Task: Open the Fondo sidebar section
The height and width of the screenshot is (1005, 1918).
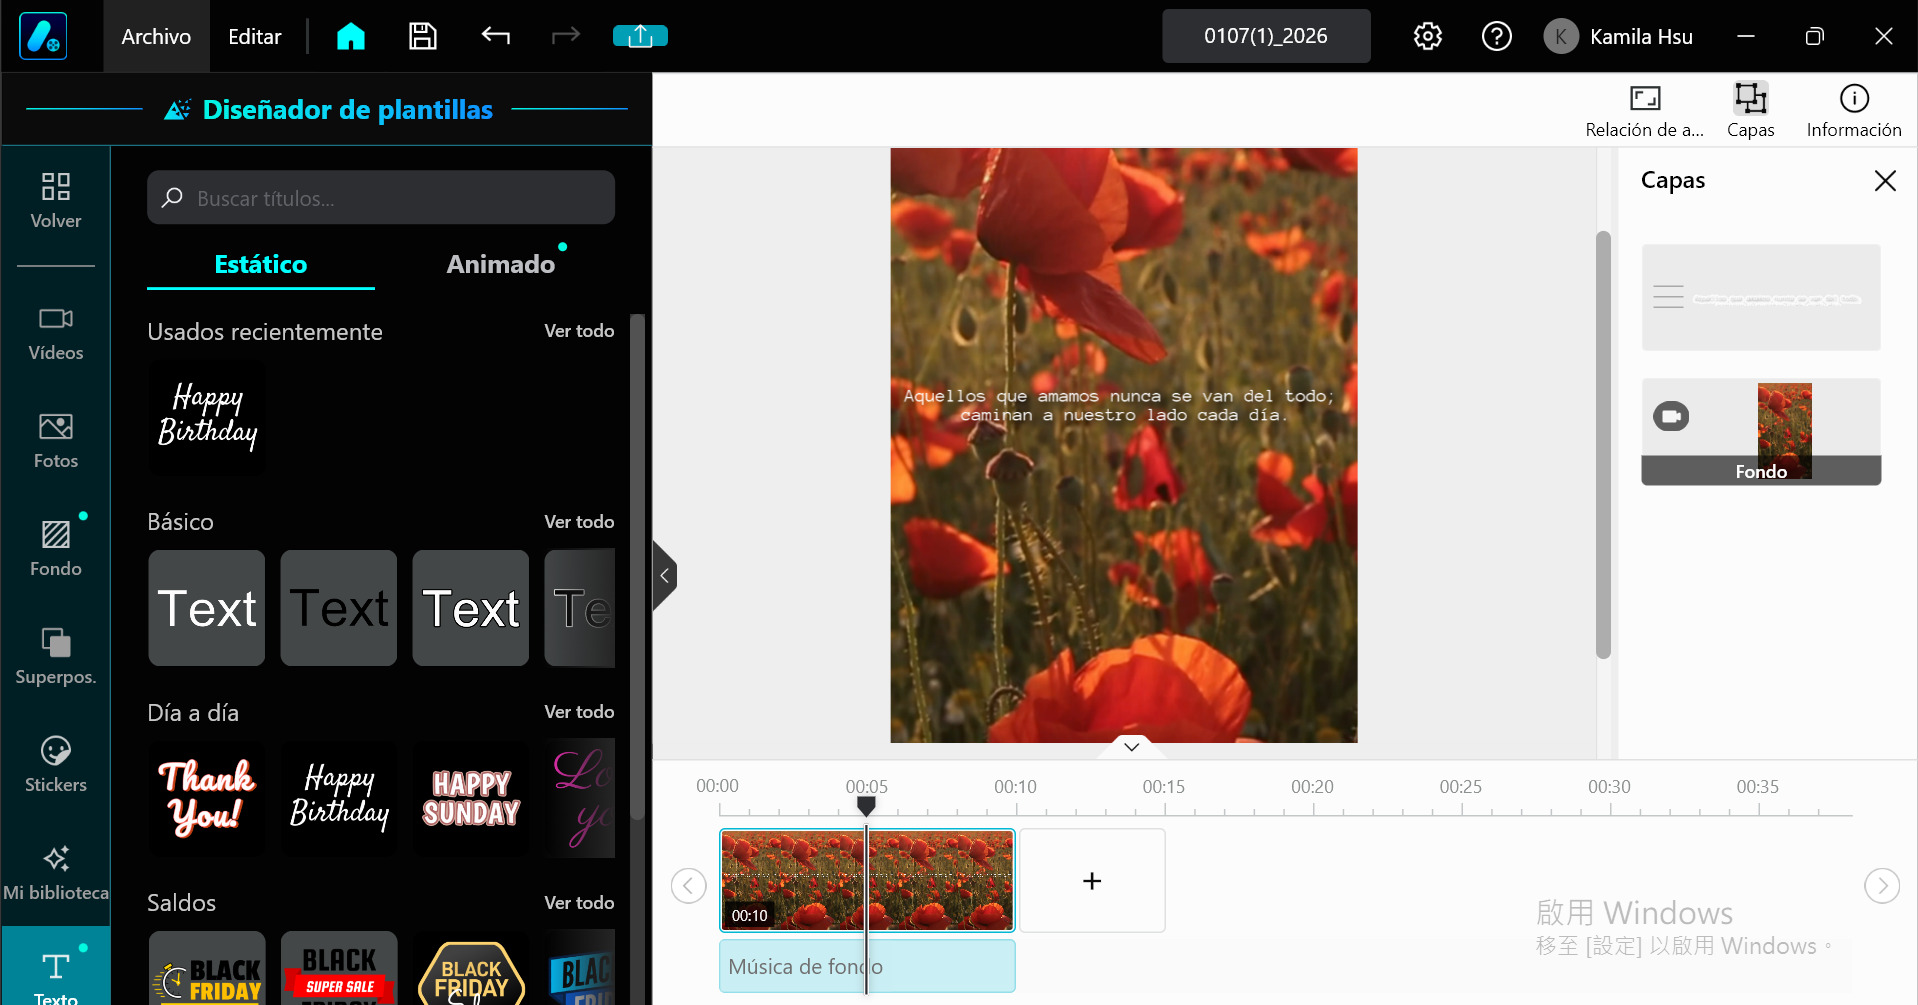Action: point(56,549)
